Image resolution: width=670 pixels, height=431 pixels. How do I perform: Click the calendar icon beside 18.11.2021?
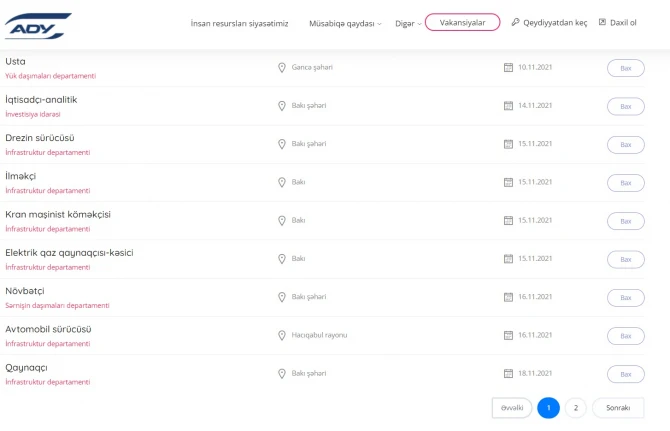[508, 373]
